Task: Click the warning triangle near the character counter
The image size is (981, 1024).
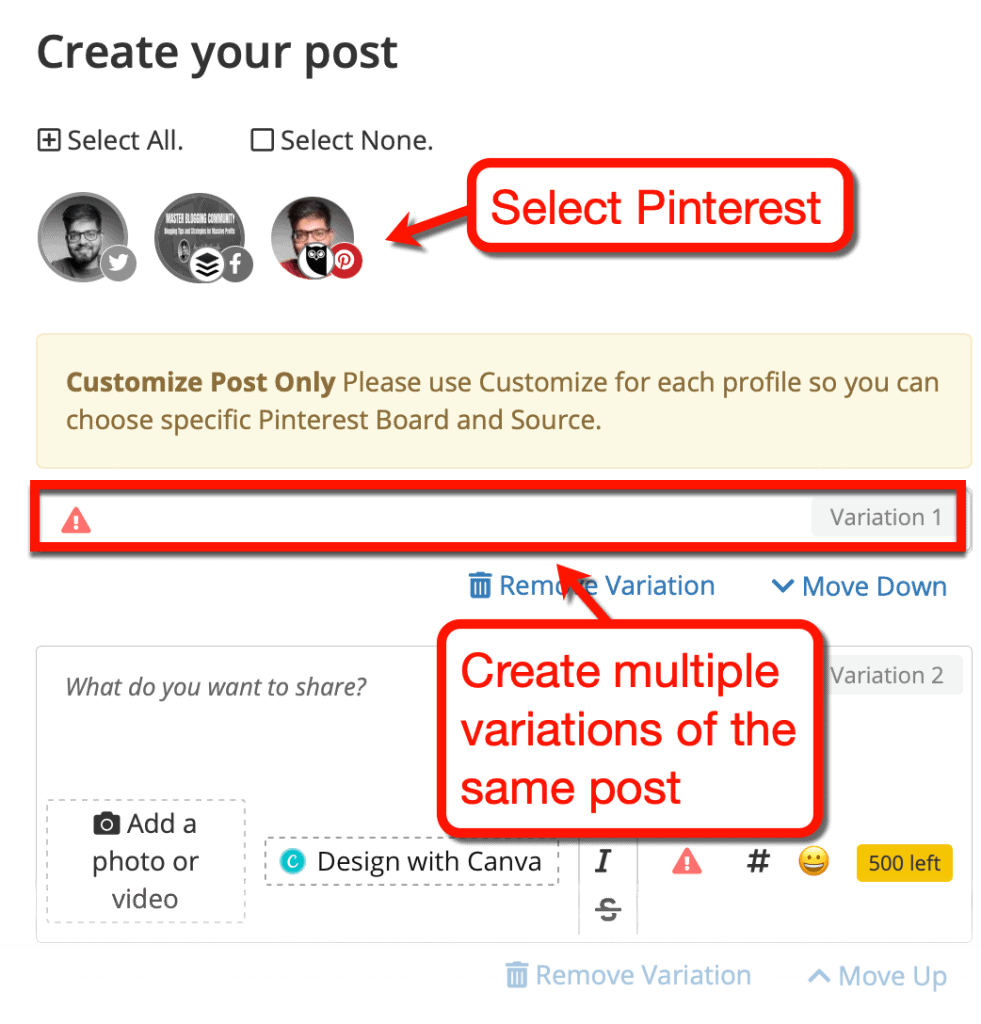Action: click(686, 862)
